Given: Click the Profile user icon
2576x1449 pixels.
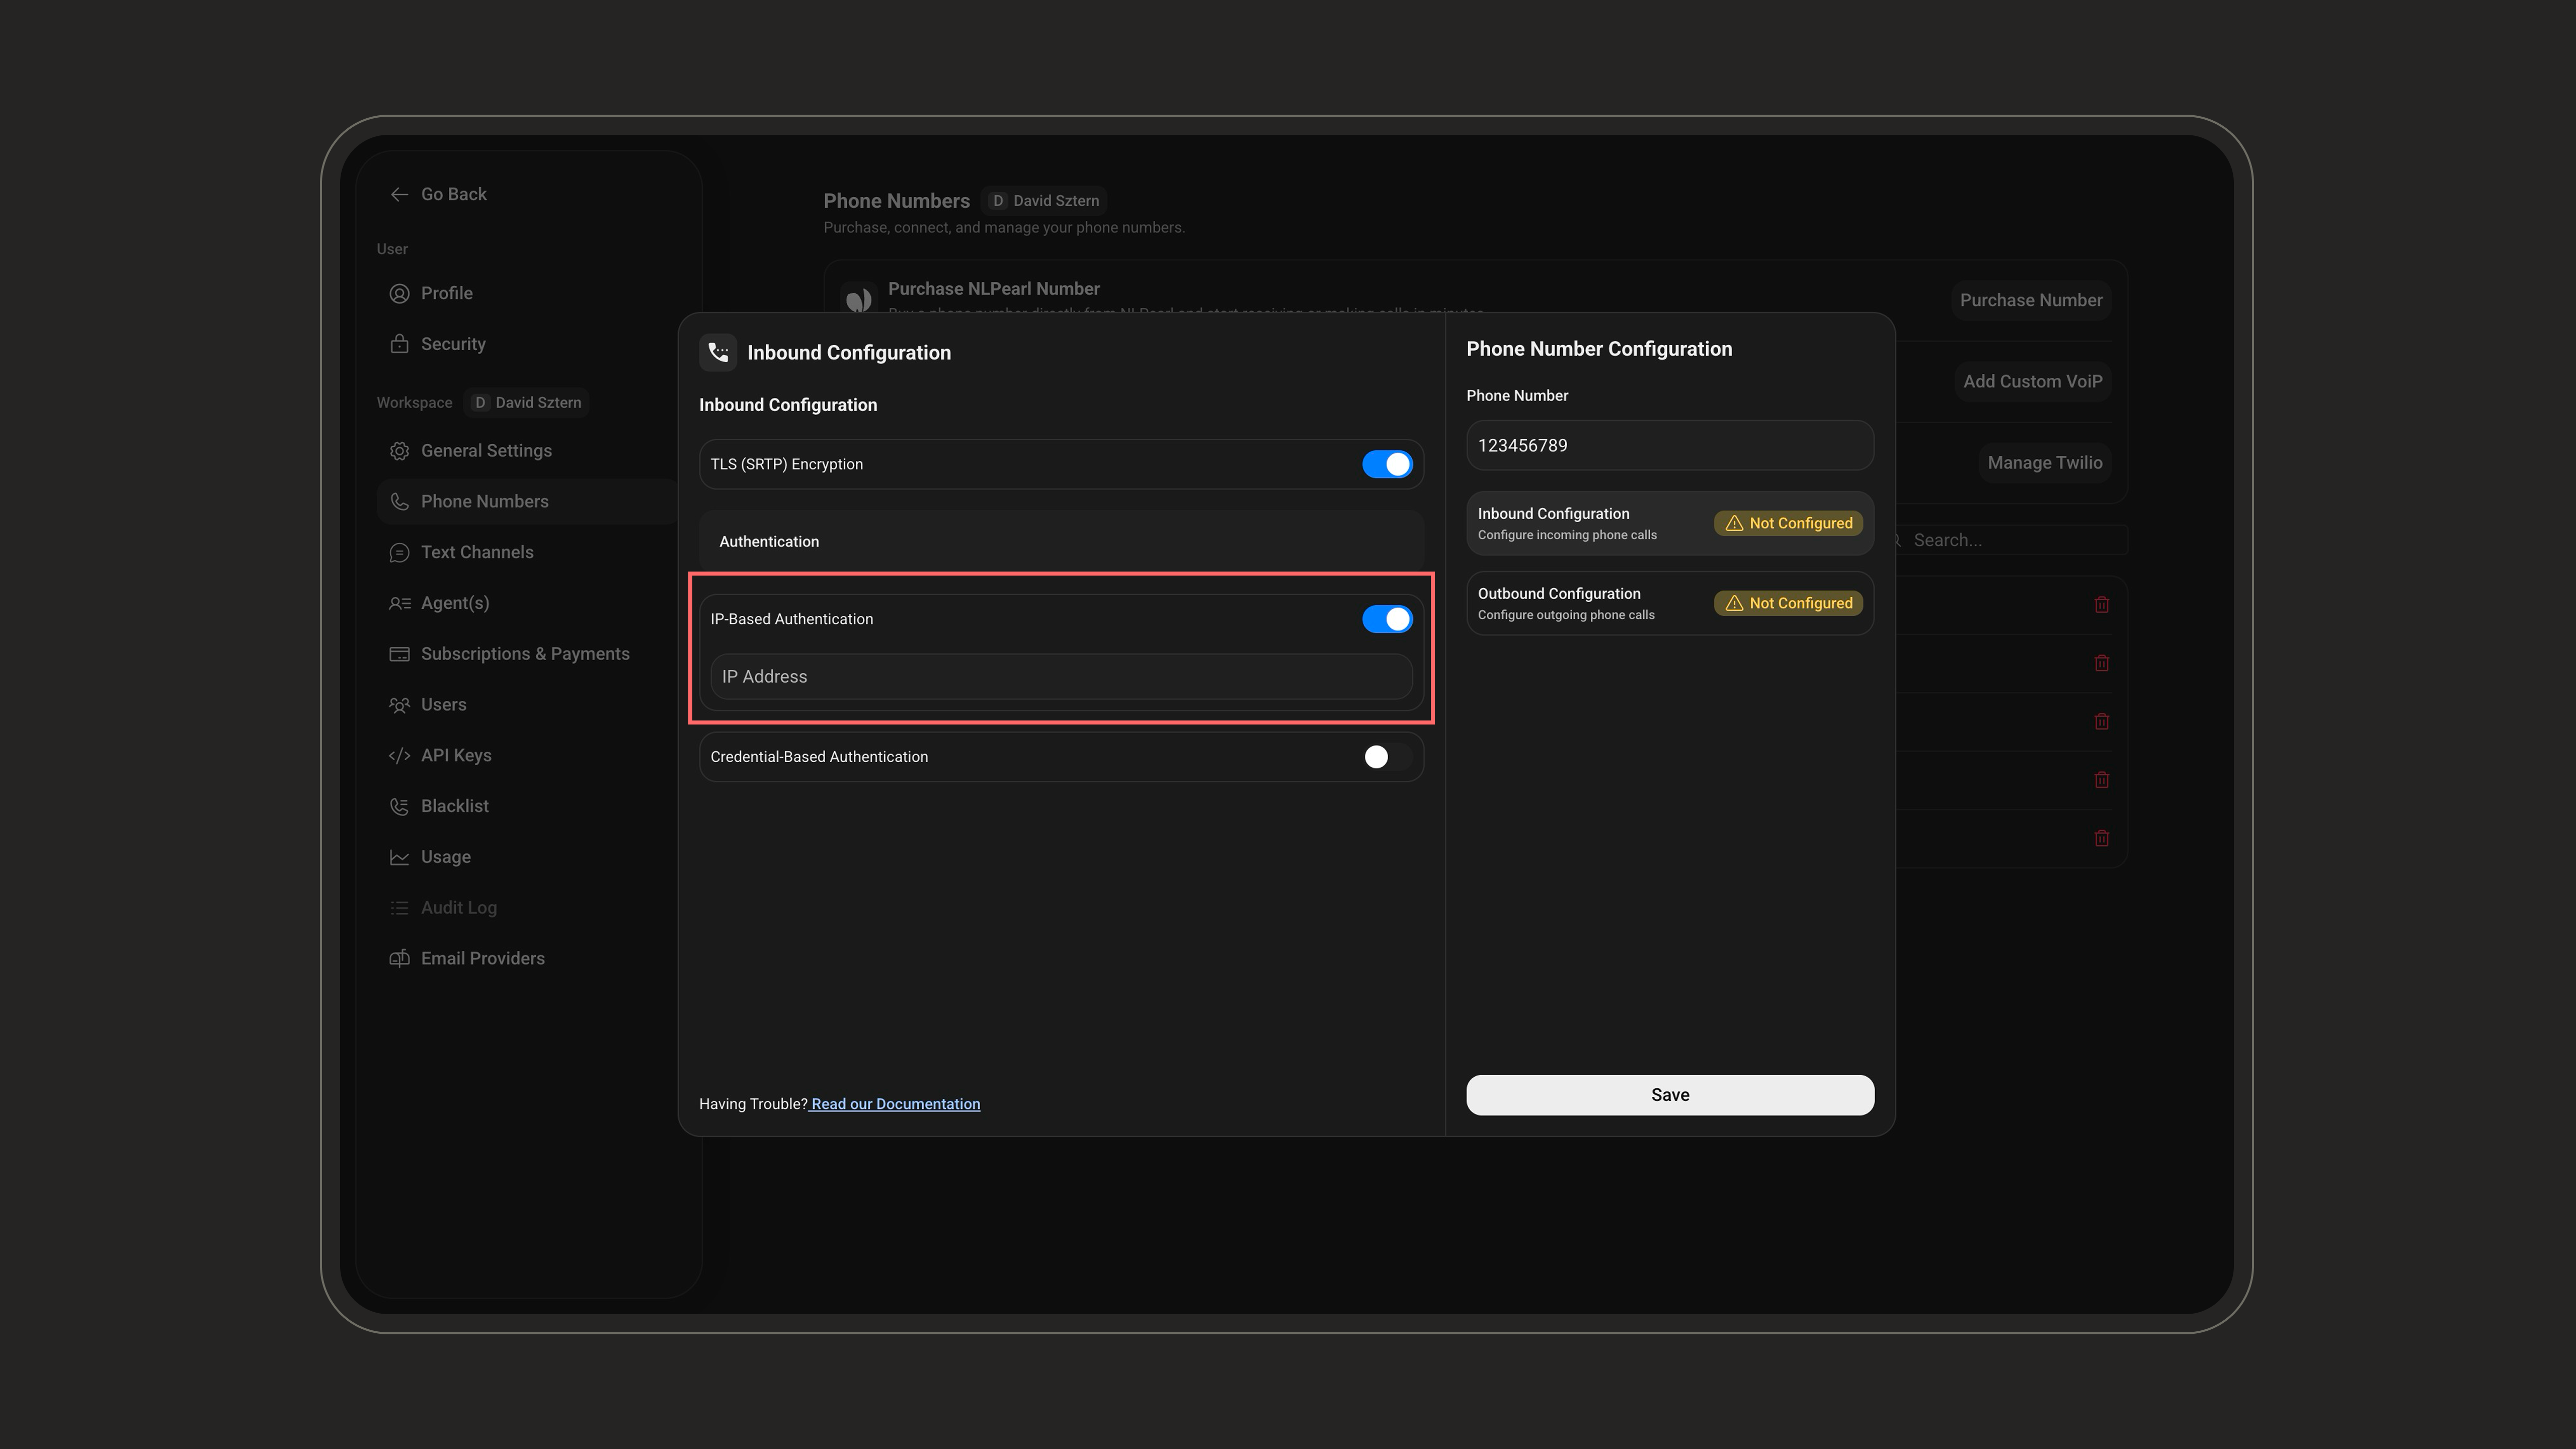Looking at the screenshot, I should tap(399, 293).
